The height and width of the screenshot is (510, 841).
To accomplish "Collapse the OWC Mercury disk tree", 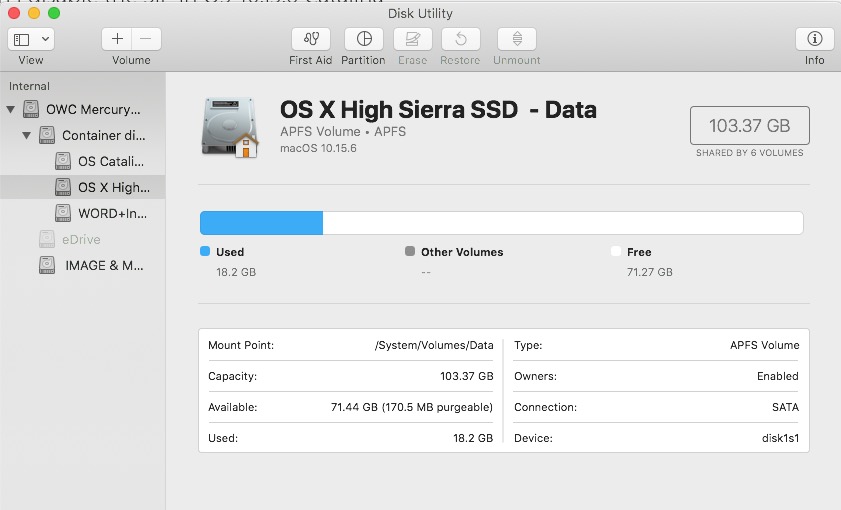I will 10,109.
